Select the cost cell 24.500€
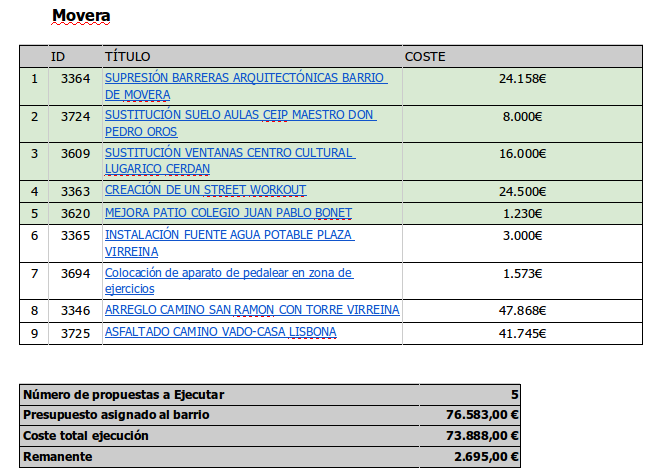654x475 pixels. (x=520, y=190)
